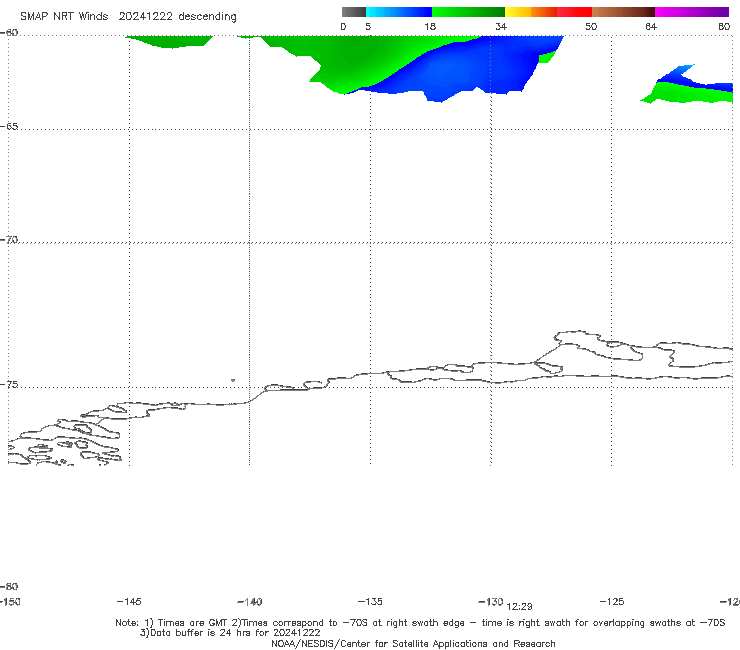Image resolution: width=740 pixels, height=650 pixels.
Task: Click the "-140" longitude axis label
Action: point(250,602)
